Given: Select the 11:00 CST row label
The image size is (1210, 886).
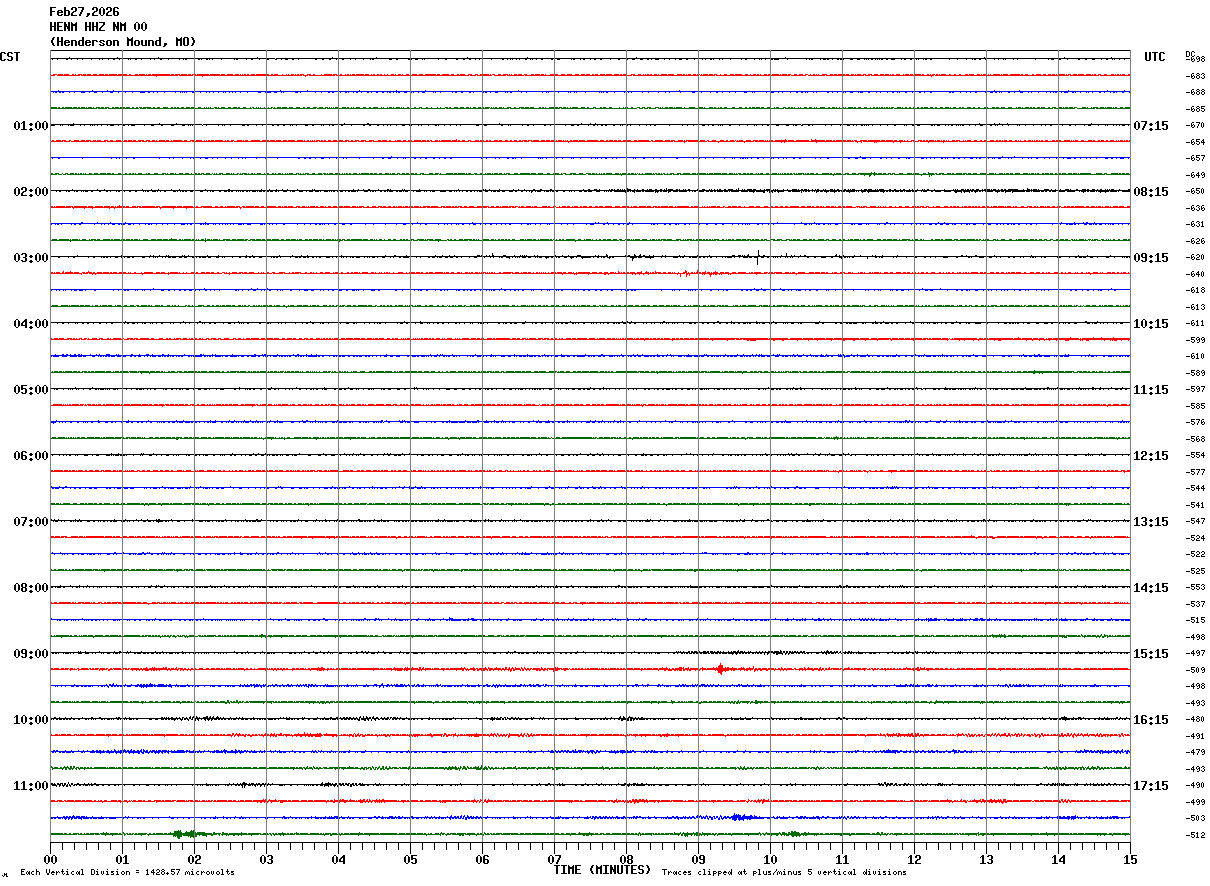Looking at the screenshot, I should click(x=31, y=786).
